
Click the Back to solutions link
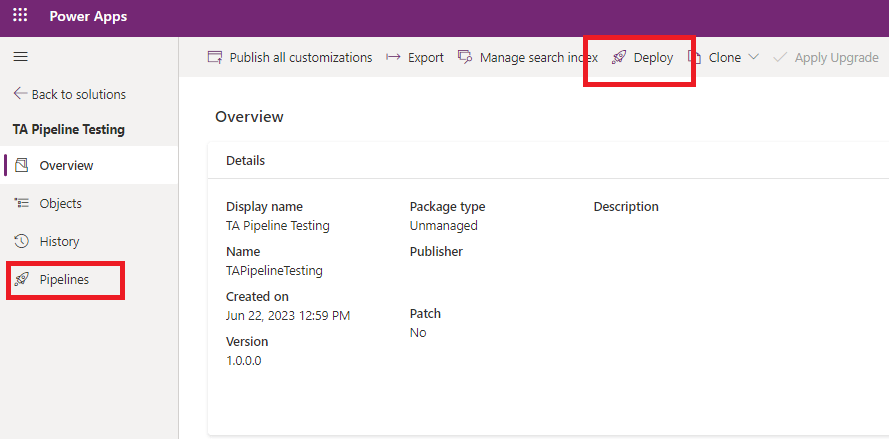tap(78, 94)
